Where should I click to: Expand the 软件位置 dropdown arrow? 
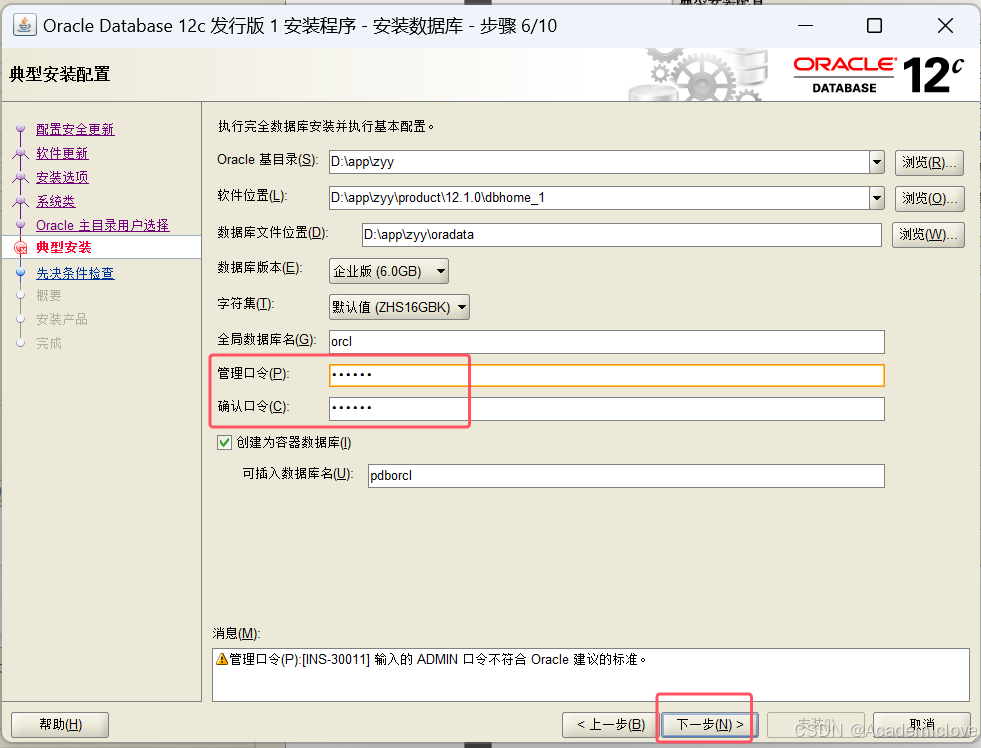point(876,198)
